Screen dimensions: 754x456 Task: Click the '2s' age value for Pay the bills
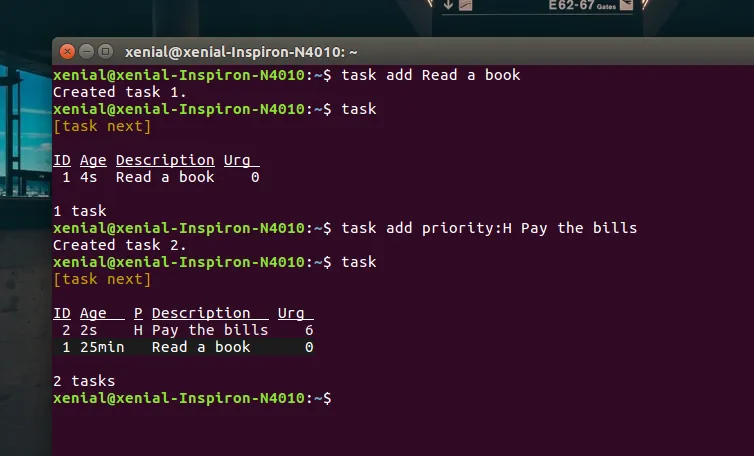point(88,330)
